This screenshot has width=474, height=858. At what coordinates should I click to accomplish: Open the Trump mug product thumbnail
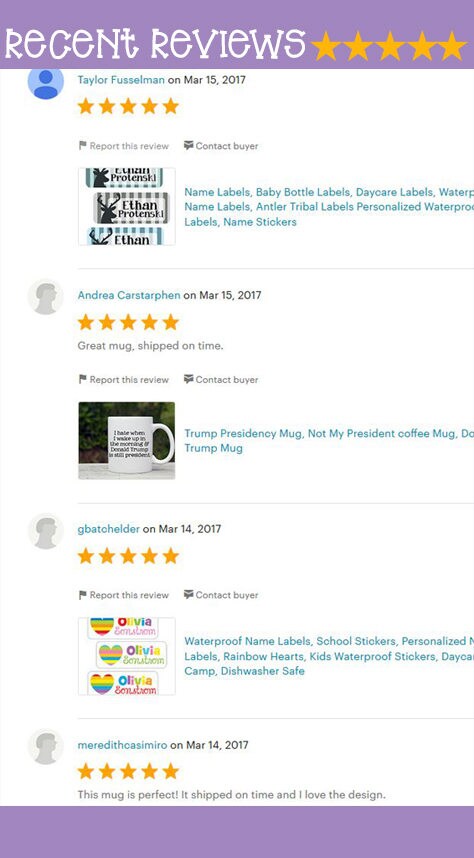[127, 440]
